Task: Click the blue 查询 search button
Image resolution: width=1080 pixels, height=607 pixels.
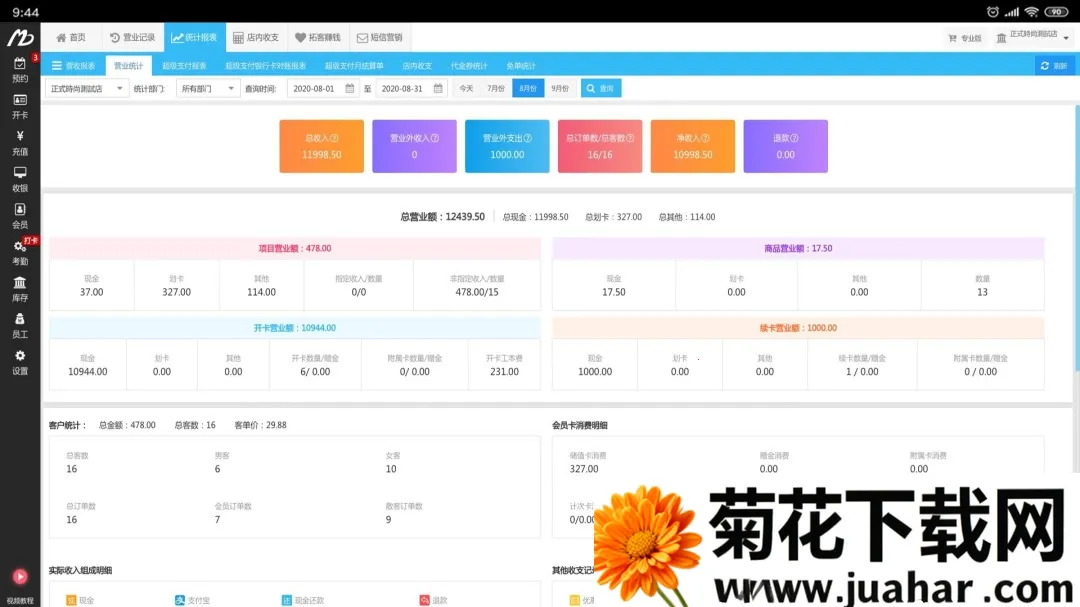Action: coord(600,88)
